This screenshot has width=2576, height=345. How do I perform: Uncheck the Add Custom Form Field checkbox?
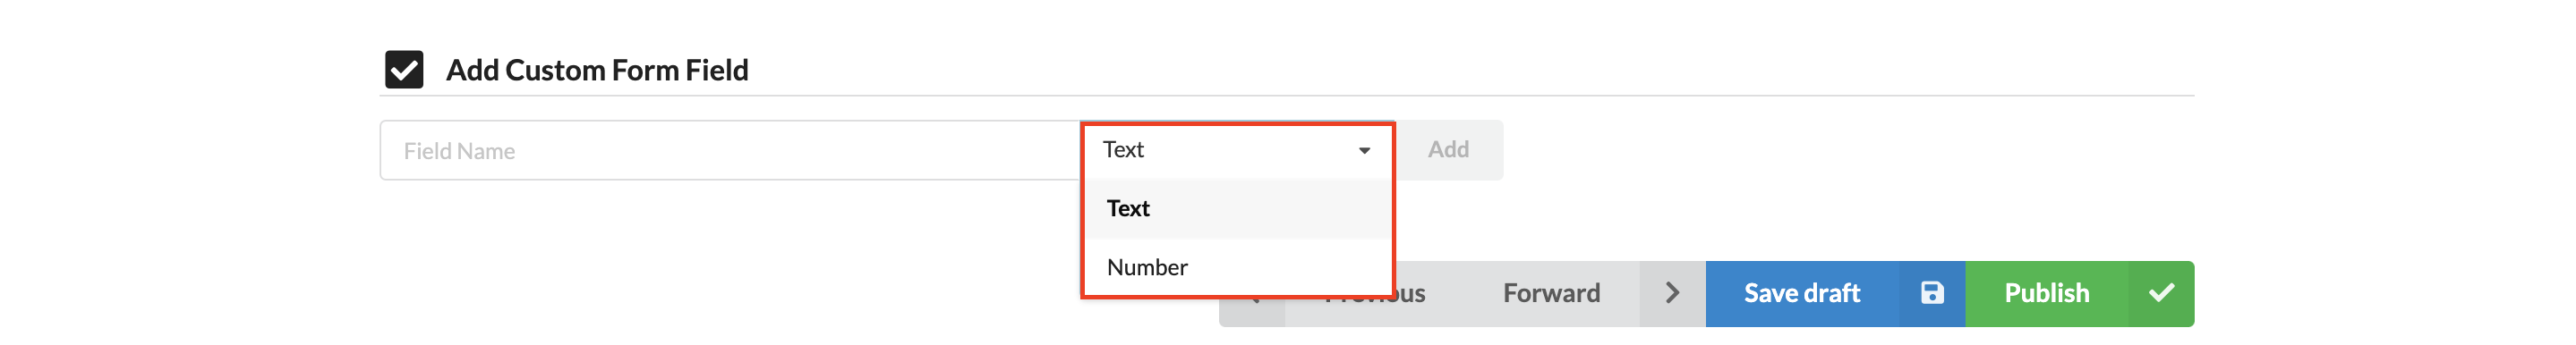click(x=404, y=70)
